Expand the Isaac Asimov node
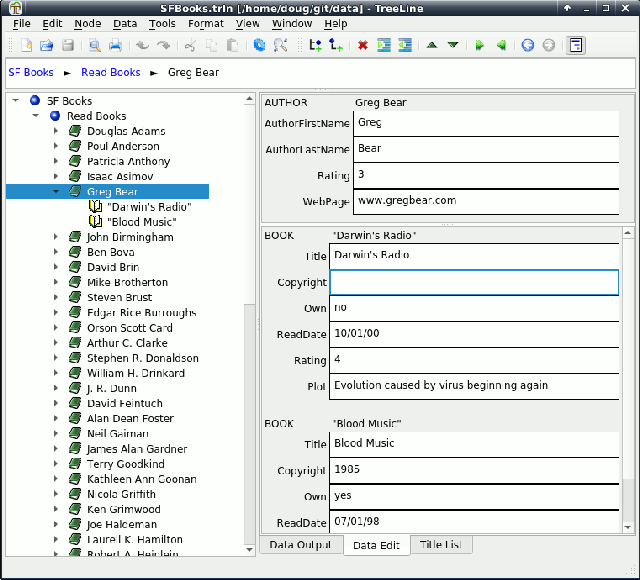 click(57, 176)
